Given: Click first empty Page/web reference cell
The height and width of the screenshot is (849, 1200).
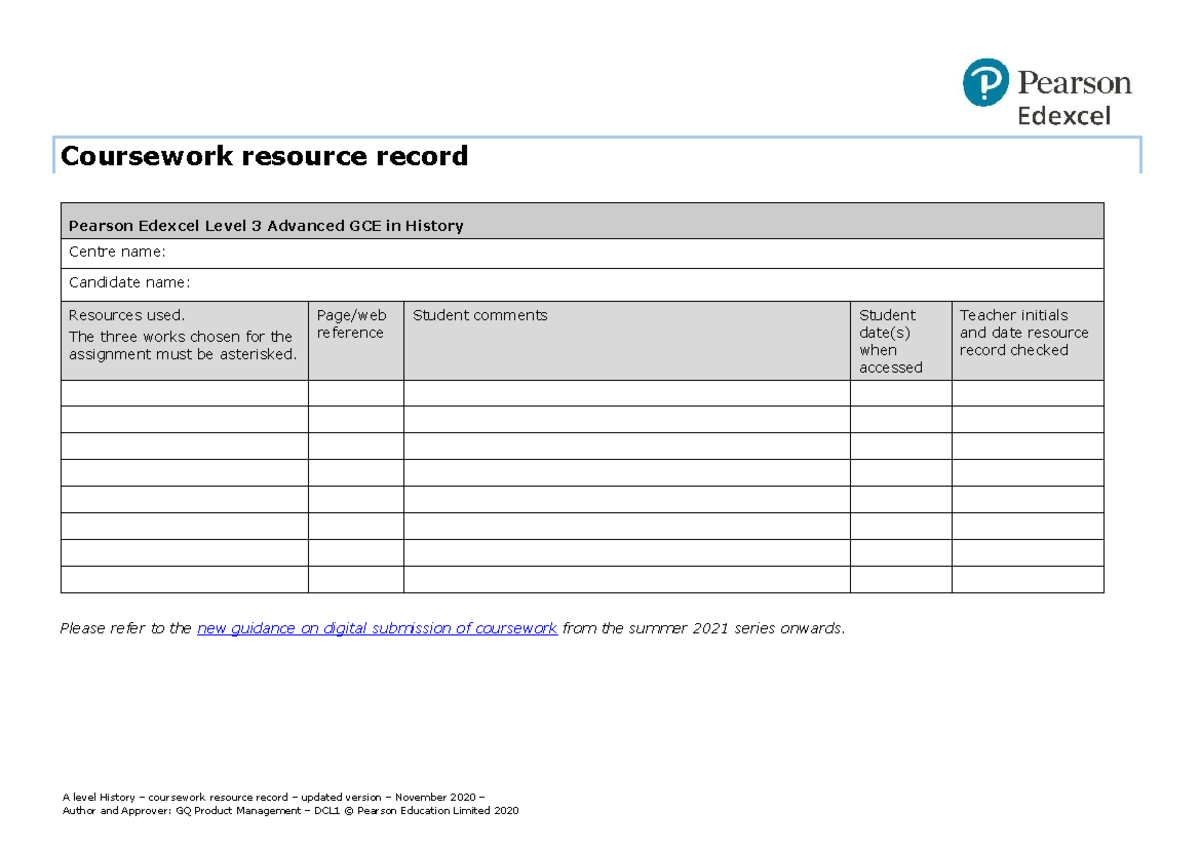Looking at the screenshot, I should pyautogui.click(x=355, y=393).
